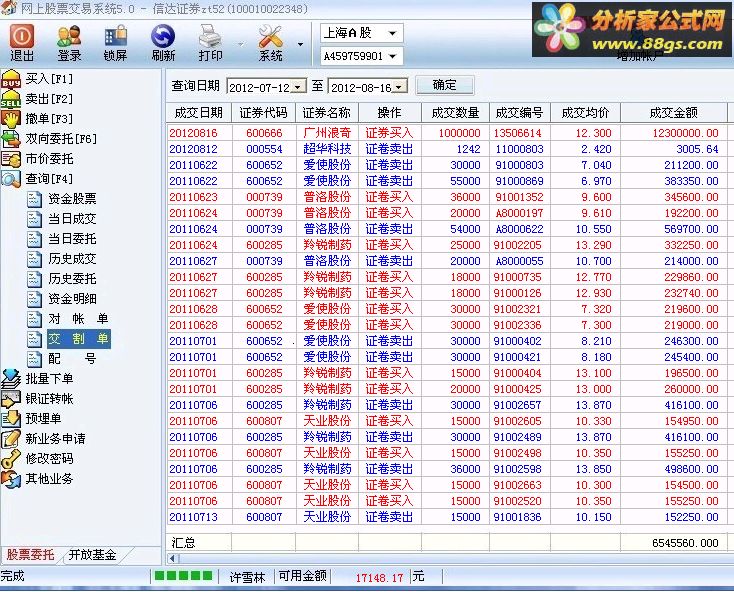This screenshot has width=734, height=592.
Task: Open the 系统 menu dropdown arrow
Action: (300, 44)
